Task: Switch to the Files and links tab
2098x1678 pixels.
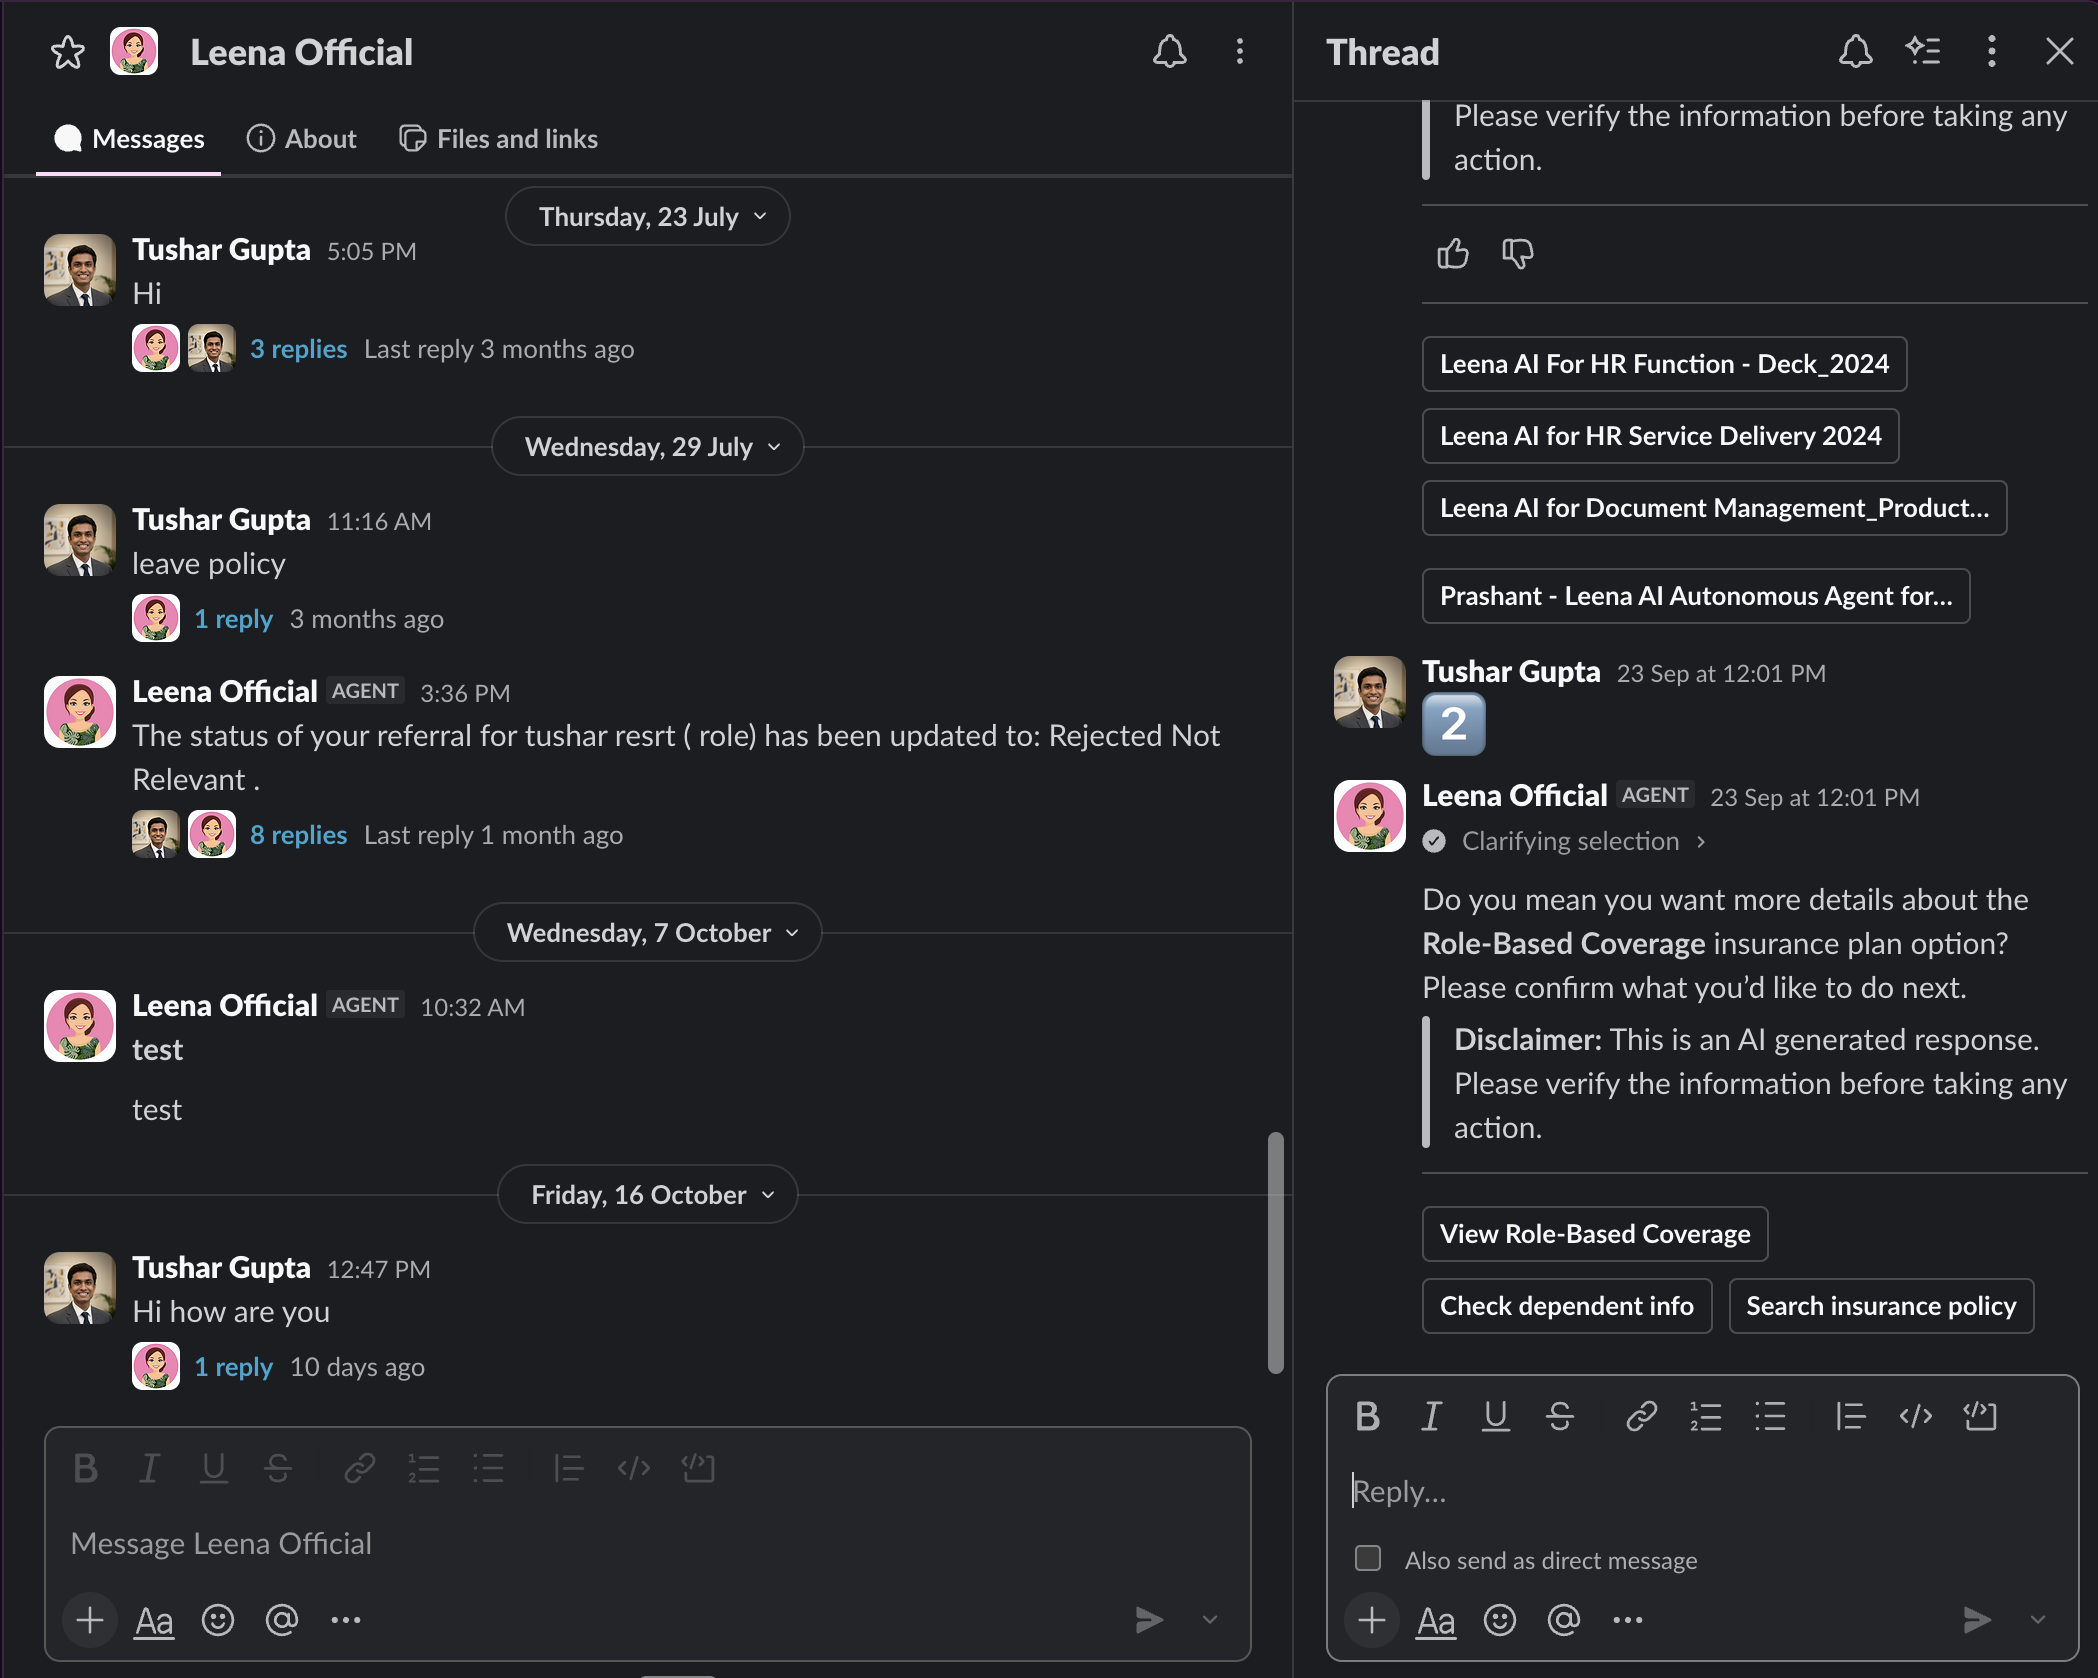Action: (x=498, y=139)
